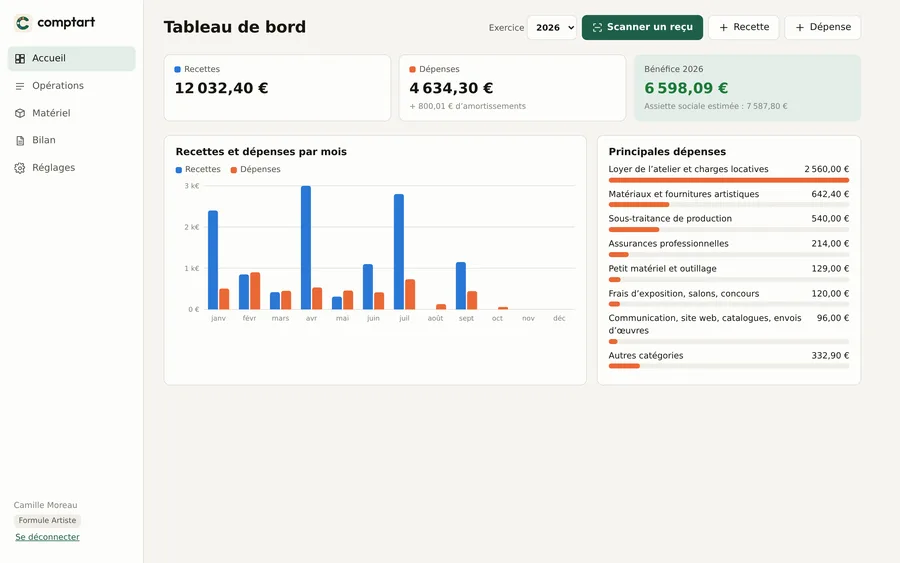Click the orange February expenses bar
900x563 pixels.
(x=255, y=291)
